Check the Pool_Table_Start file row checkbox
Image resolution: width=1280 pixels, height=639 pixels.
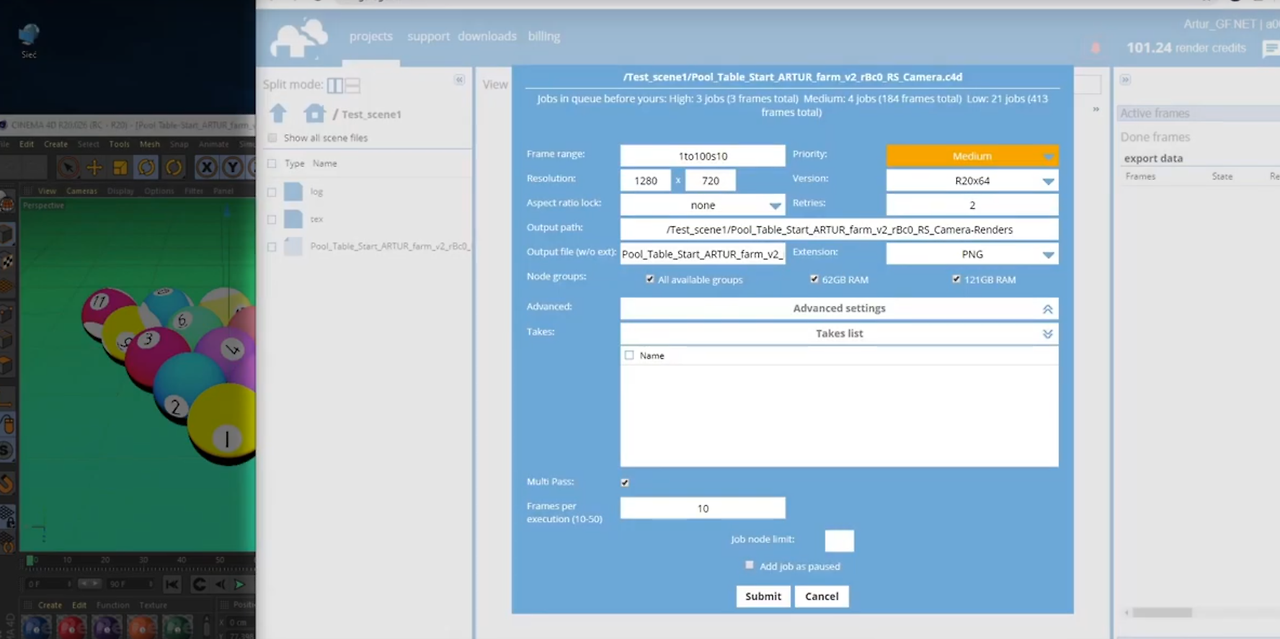pyautogui.click(x=272, y=246)
